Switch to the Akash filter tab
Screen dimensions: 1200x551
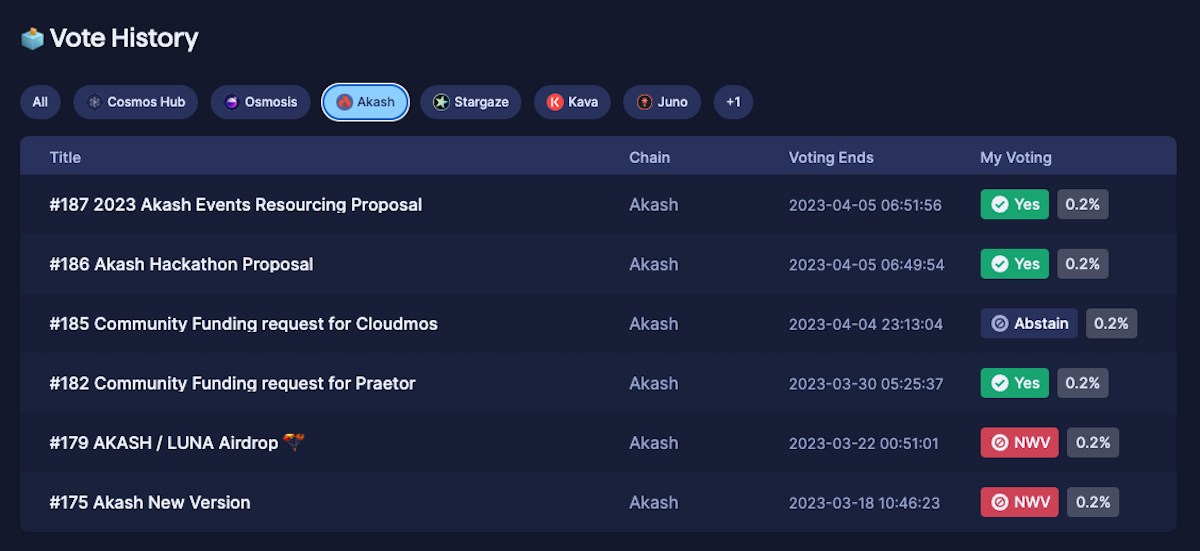tap(365, 102)
